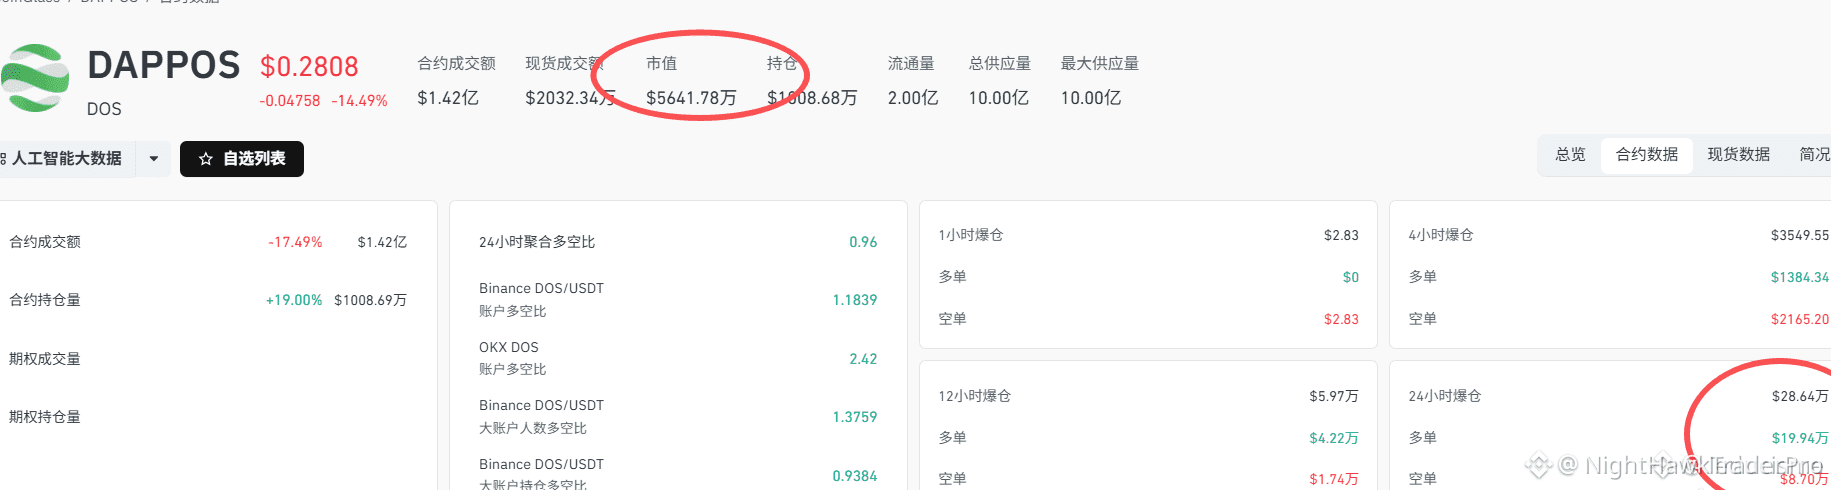Click the 最大供应量 header label
The image size is (1831, 490).
coord(1099,63)
